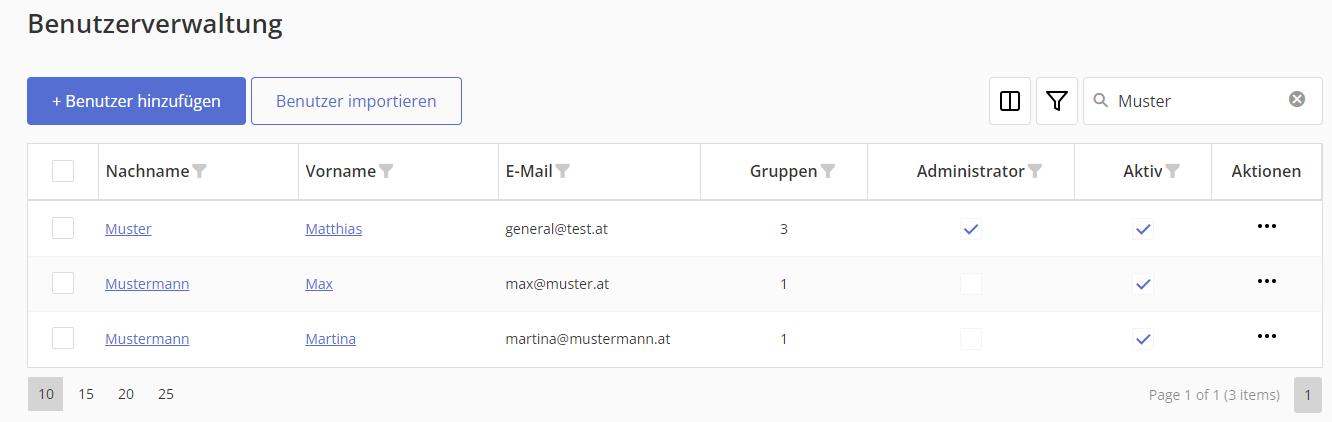The width and height of the screenshot is (1332, 422).
Task: Open filter for Vorname column
Action: click(x=386, y=171)
